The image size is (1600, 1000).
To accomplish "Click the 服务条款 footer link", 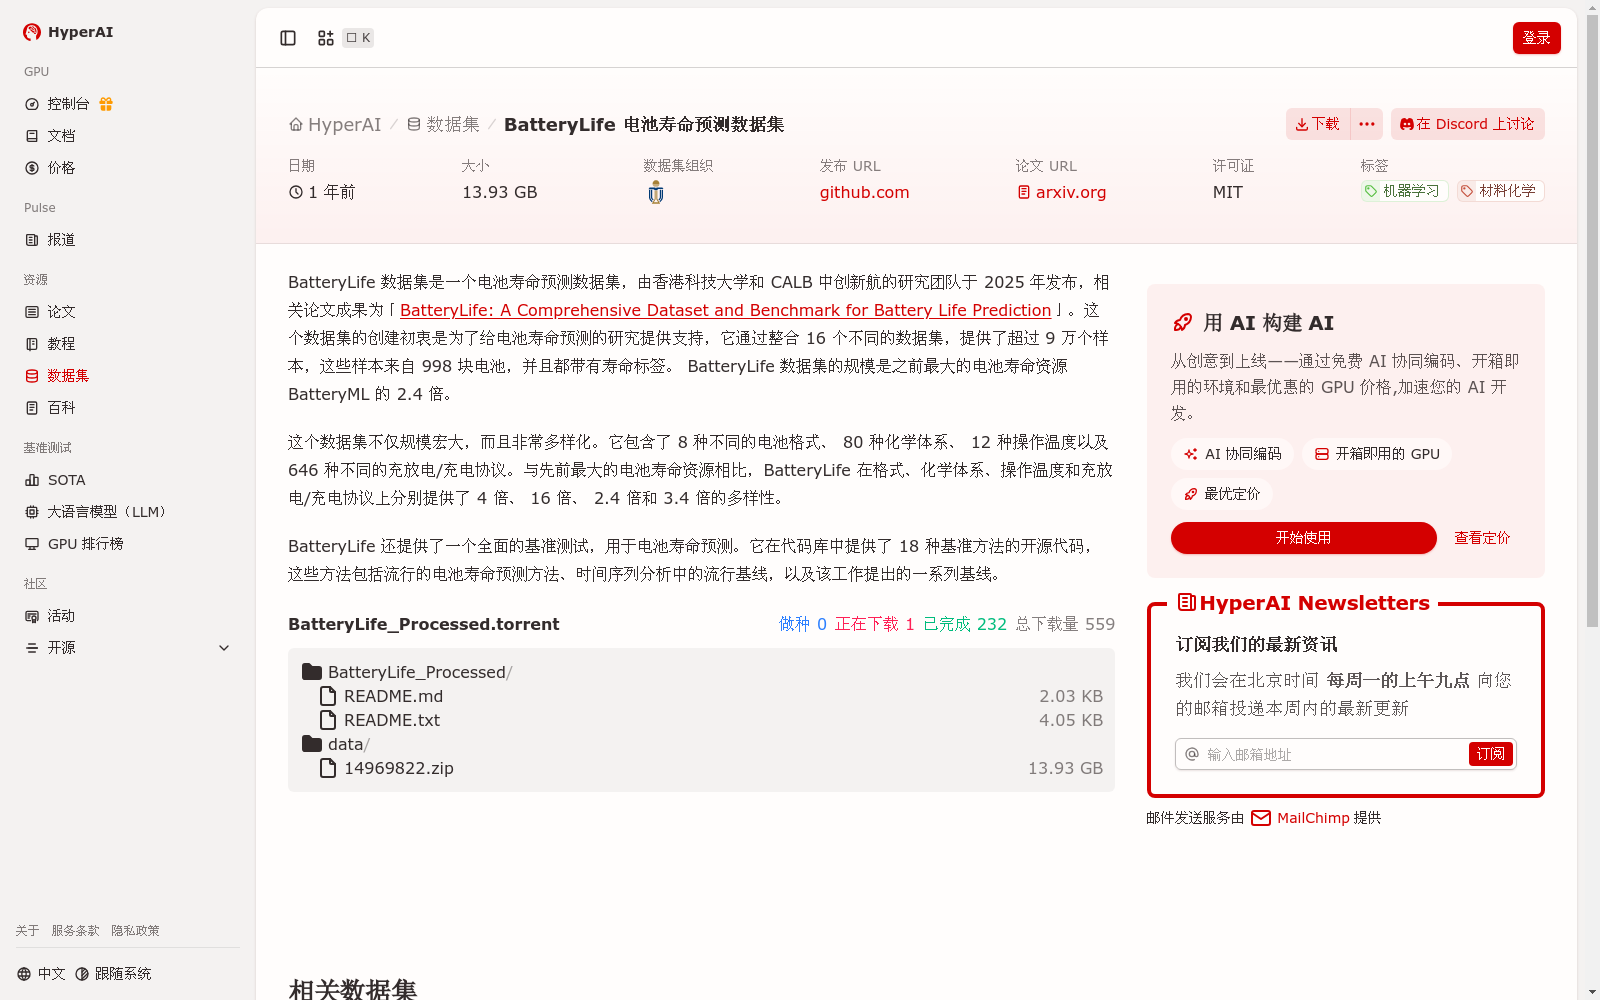I will point(75,931).
